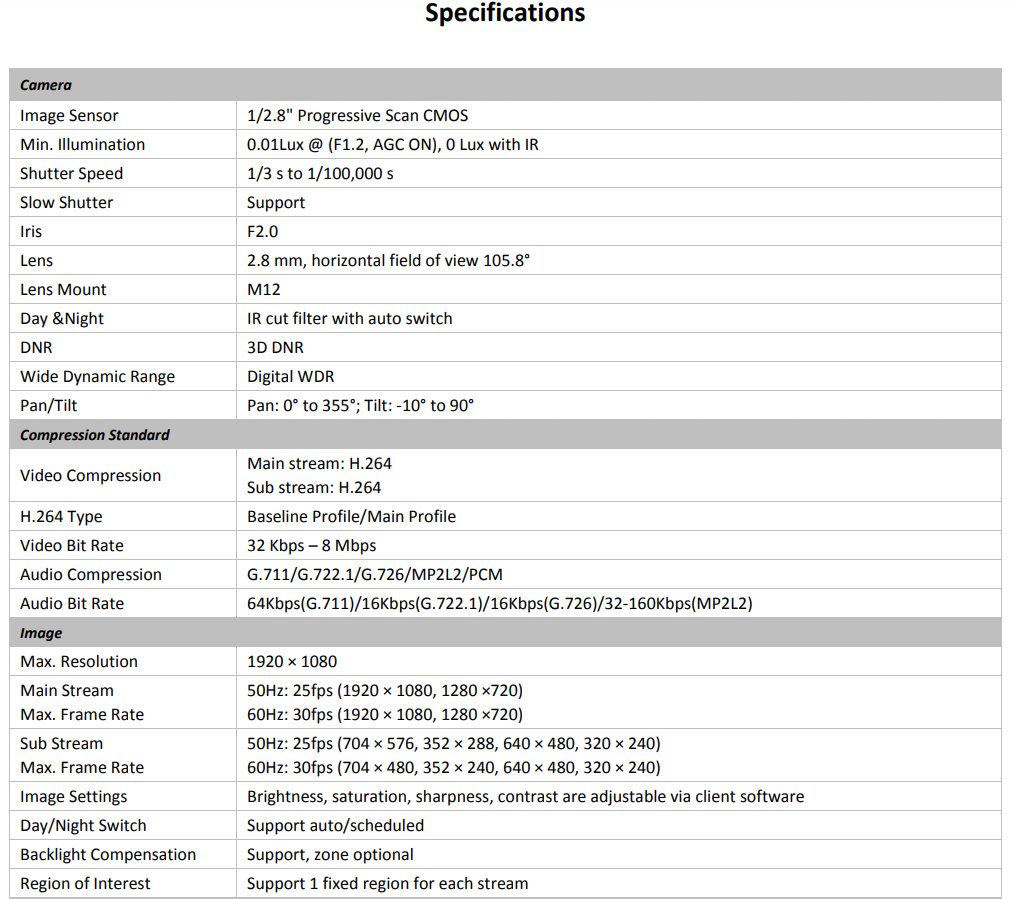This screenshot has height=899, width=1017.
Task: Select the Min. Illumination label
Action: (x=82, y=145)
